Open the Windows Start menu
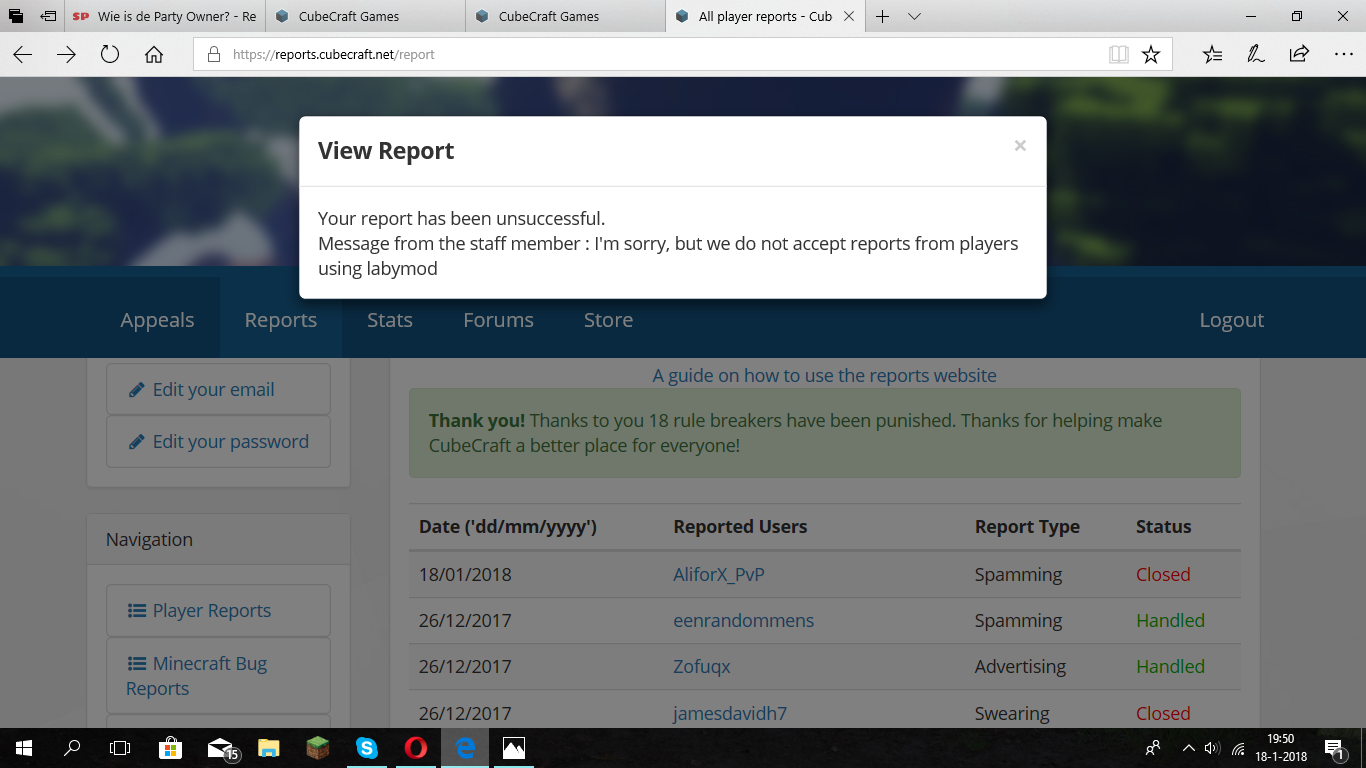This screenshot has height=768, width=1366. [x=24, y=748]
